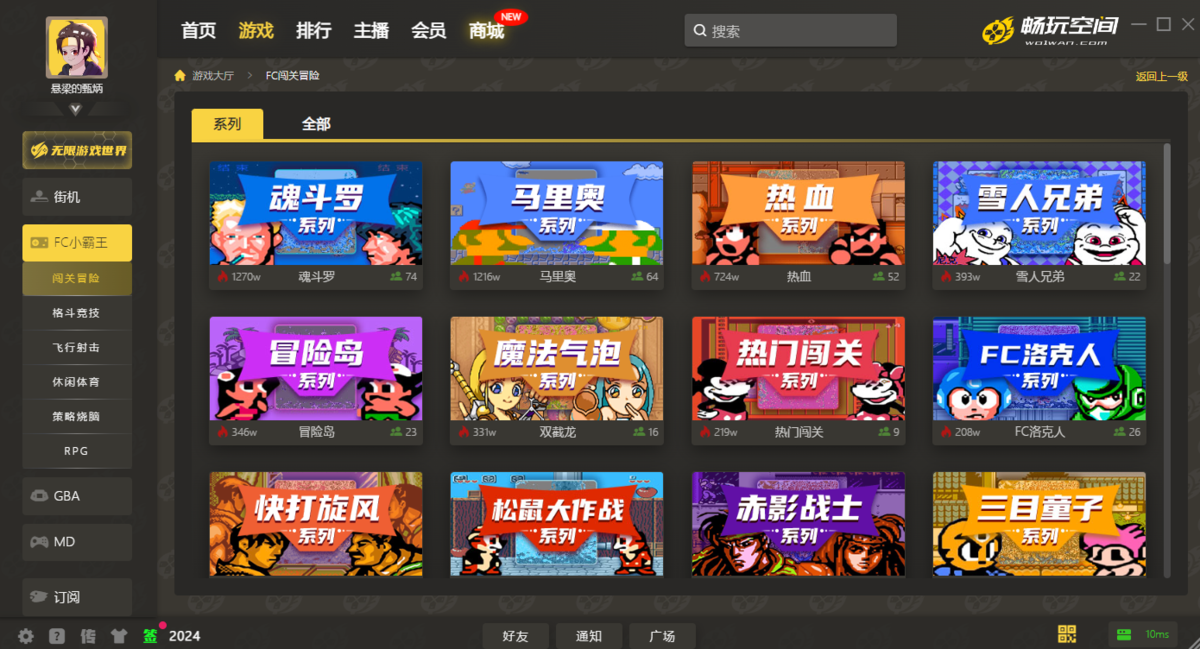Viewport: 1200px width, 649px height.
Task: Collapse the FC小霸王 category in sidebar
Action: point(77,242)
